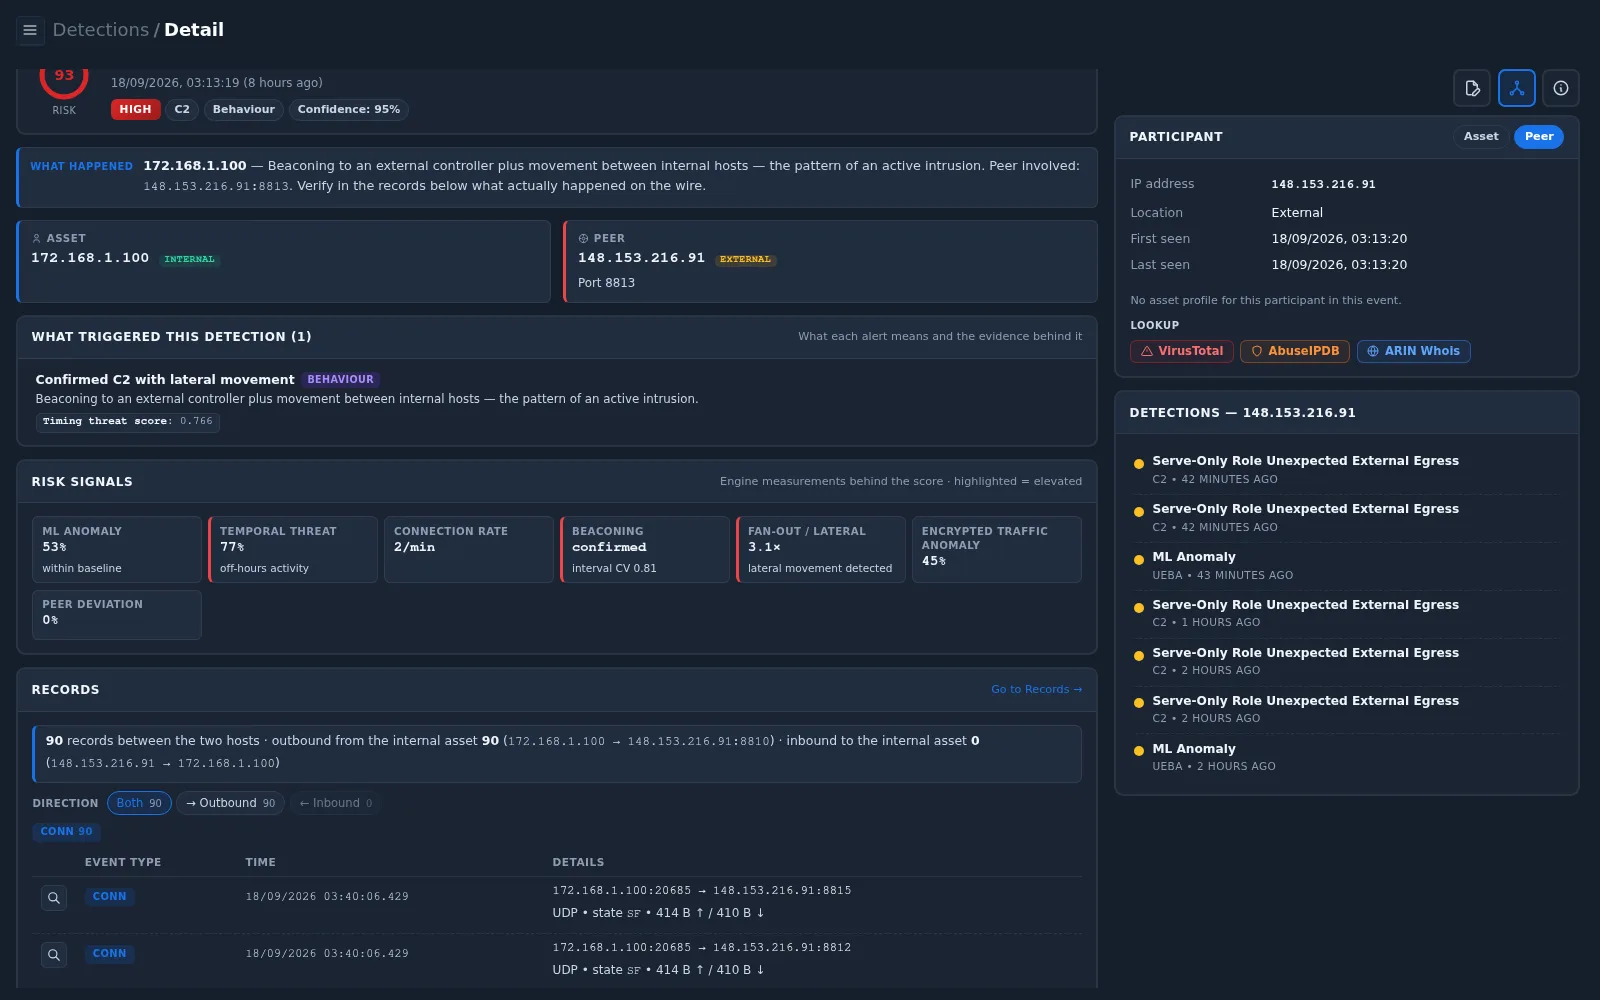Open the Beaconing confirmed signal tile

pos(645,549)
